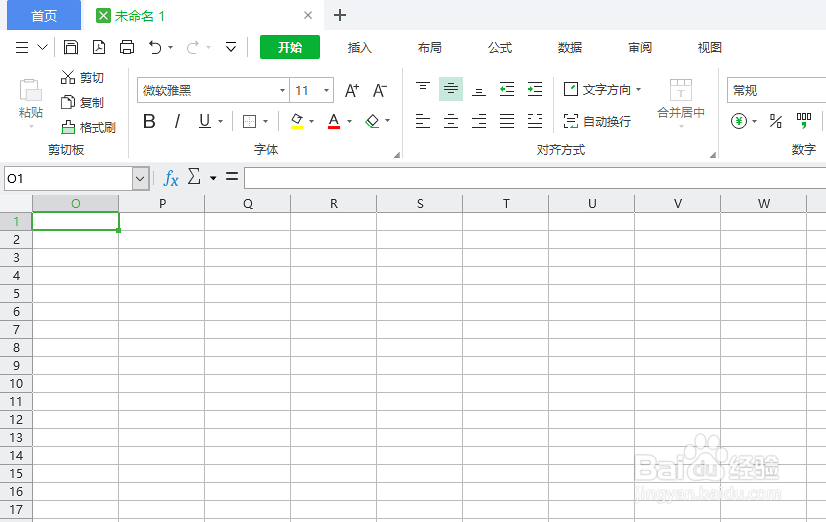Screen dimensions: 826x522
Task: Open the font size dropdown showing 11
Action: tap(327, 91)
